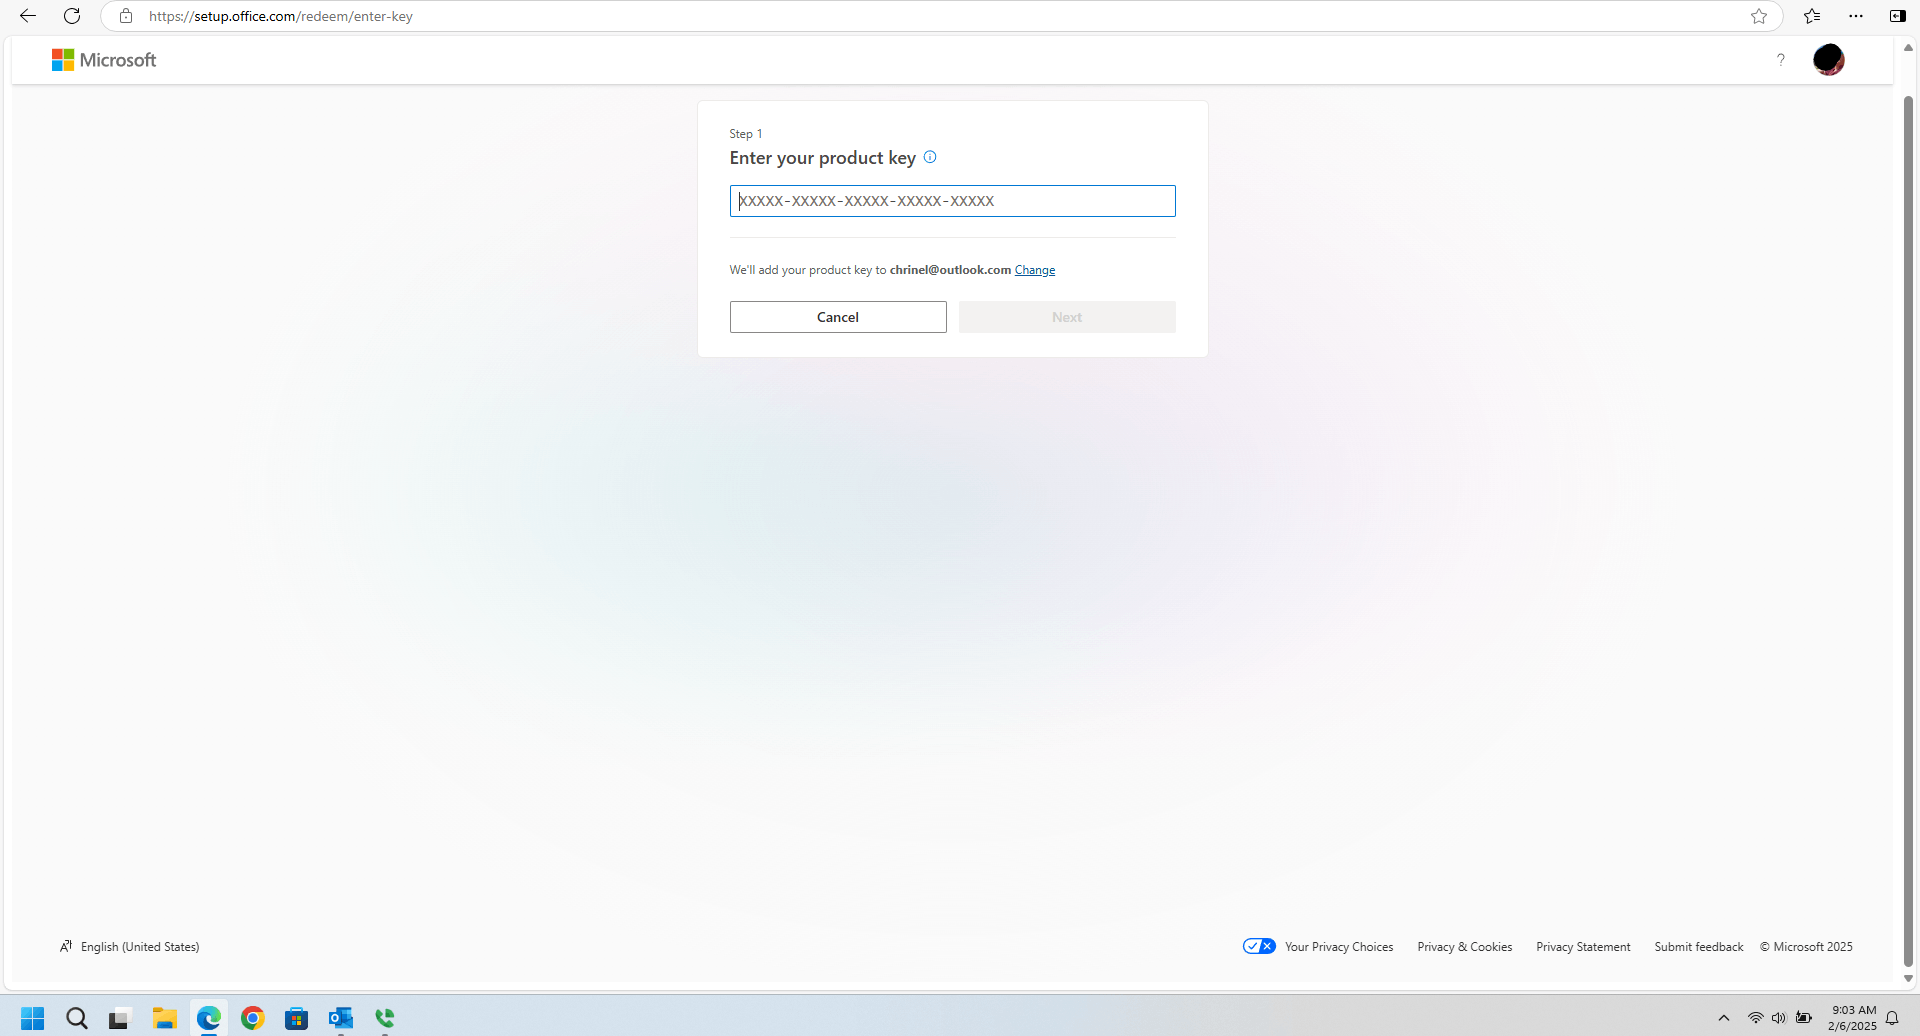Click the product key input field
This screenshot has height=1036, width=1920.
click(x=952, y=201)
